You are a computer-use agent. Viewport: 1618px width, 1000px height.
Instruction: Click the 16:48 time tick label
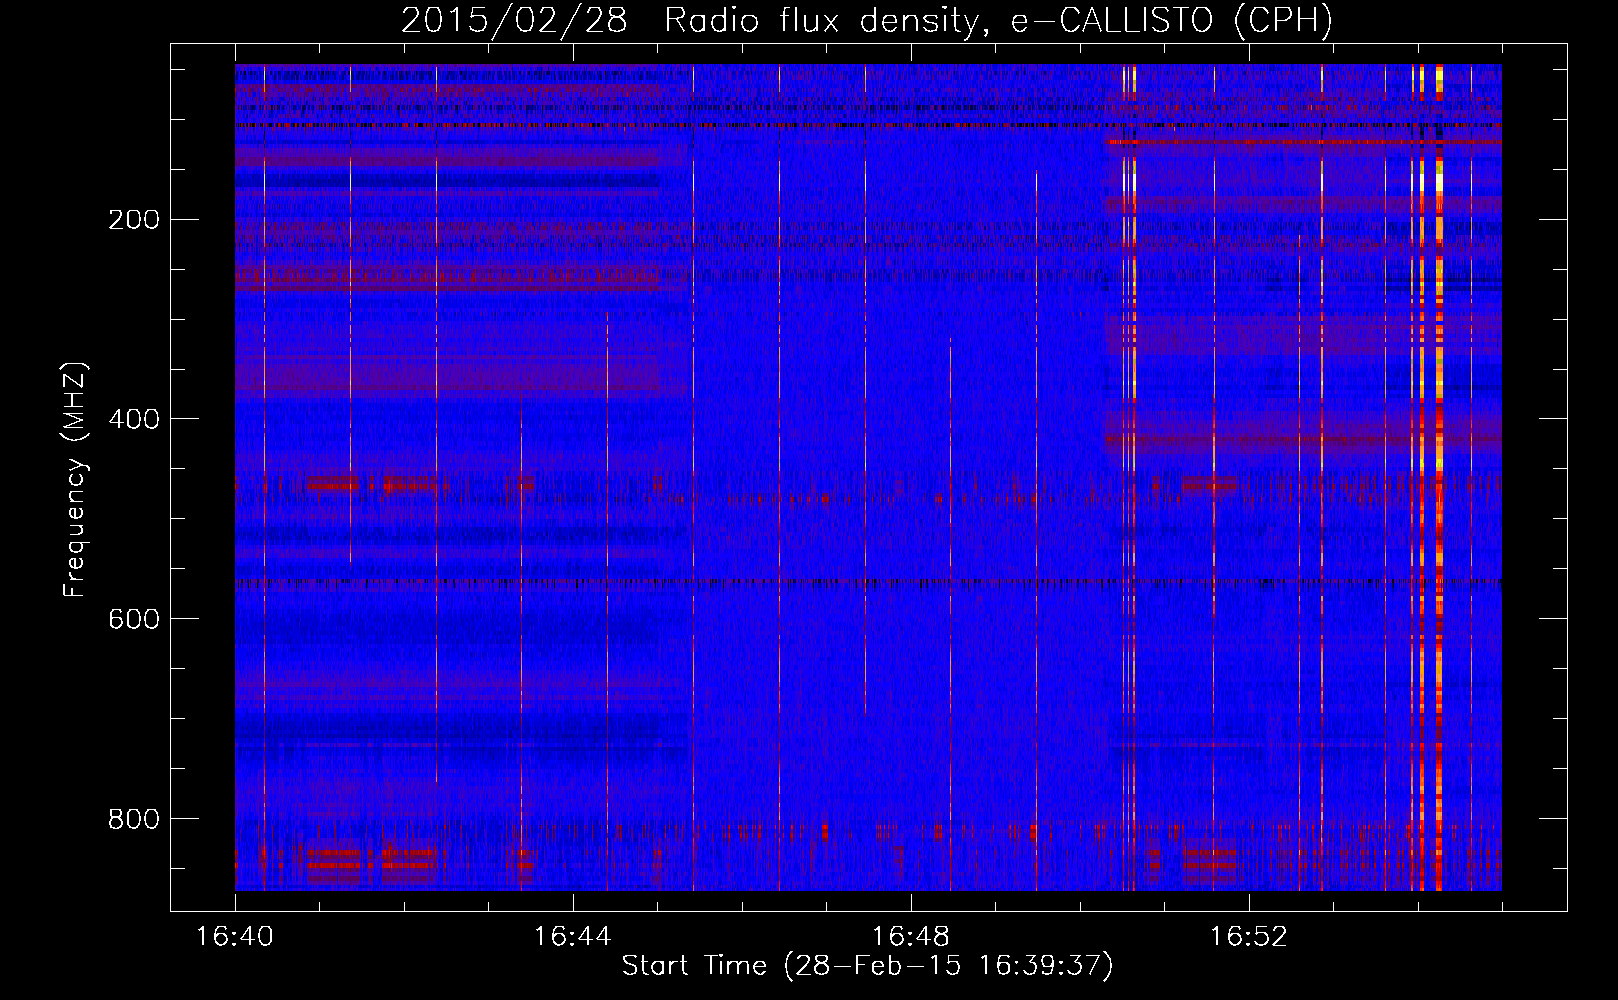coord(911,937)
